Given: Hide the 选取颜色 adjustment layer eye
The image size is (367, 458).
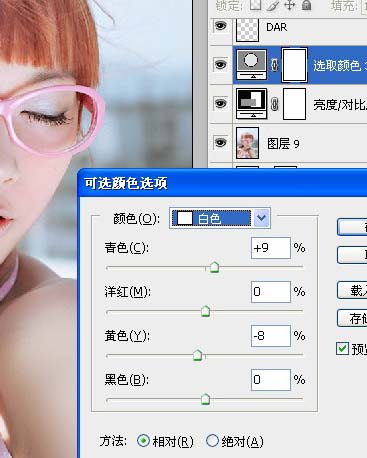Looking at the screenshot, I should pos(220,64).
